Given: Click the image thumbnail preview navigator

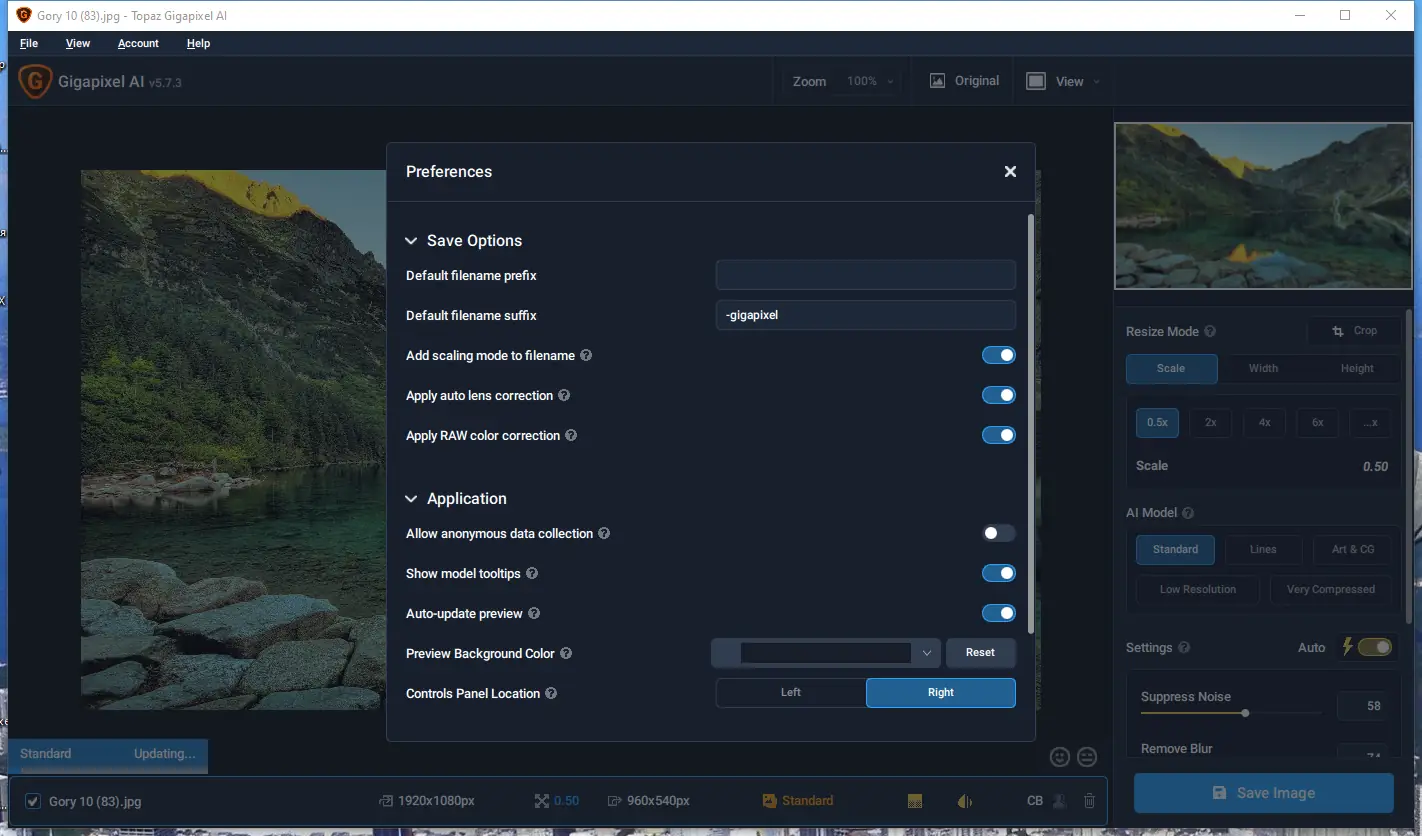Looking at the screenshot, I should (x=1263, y=206).
